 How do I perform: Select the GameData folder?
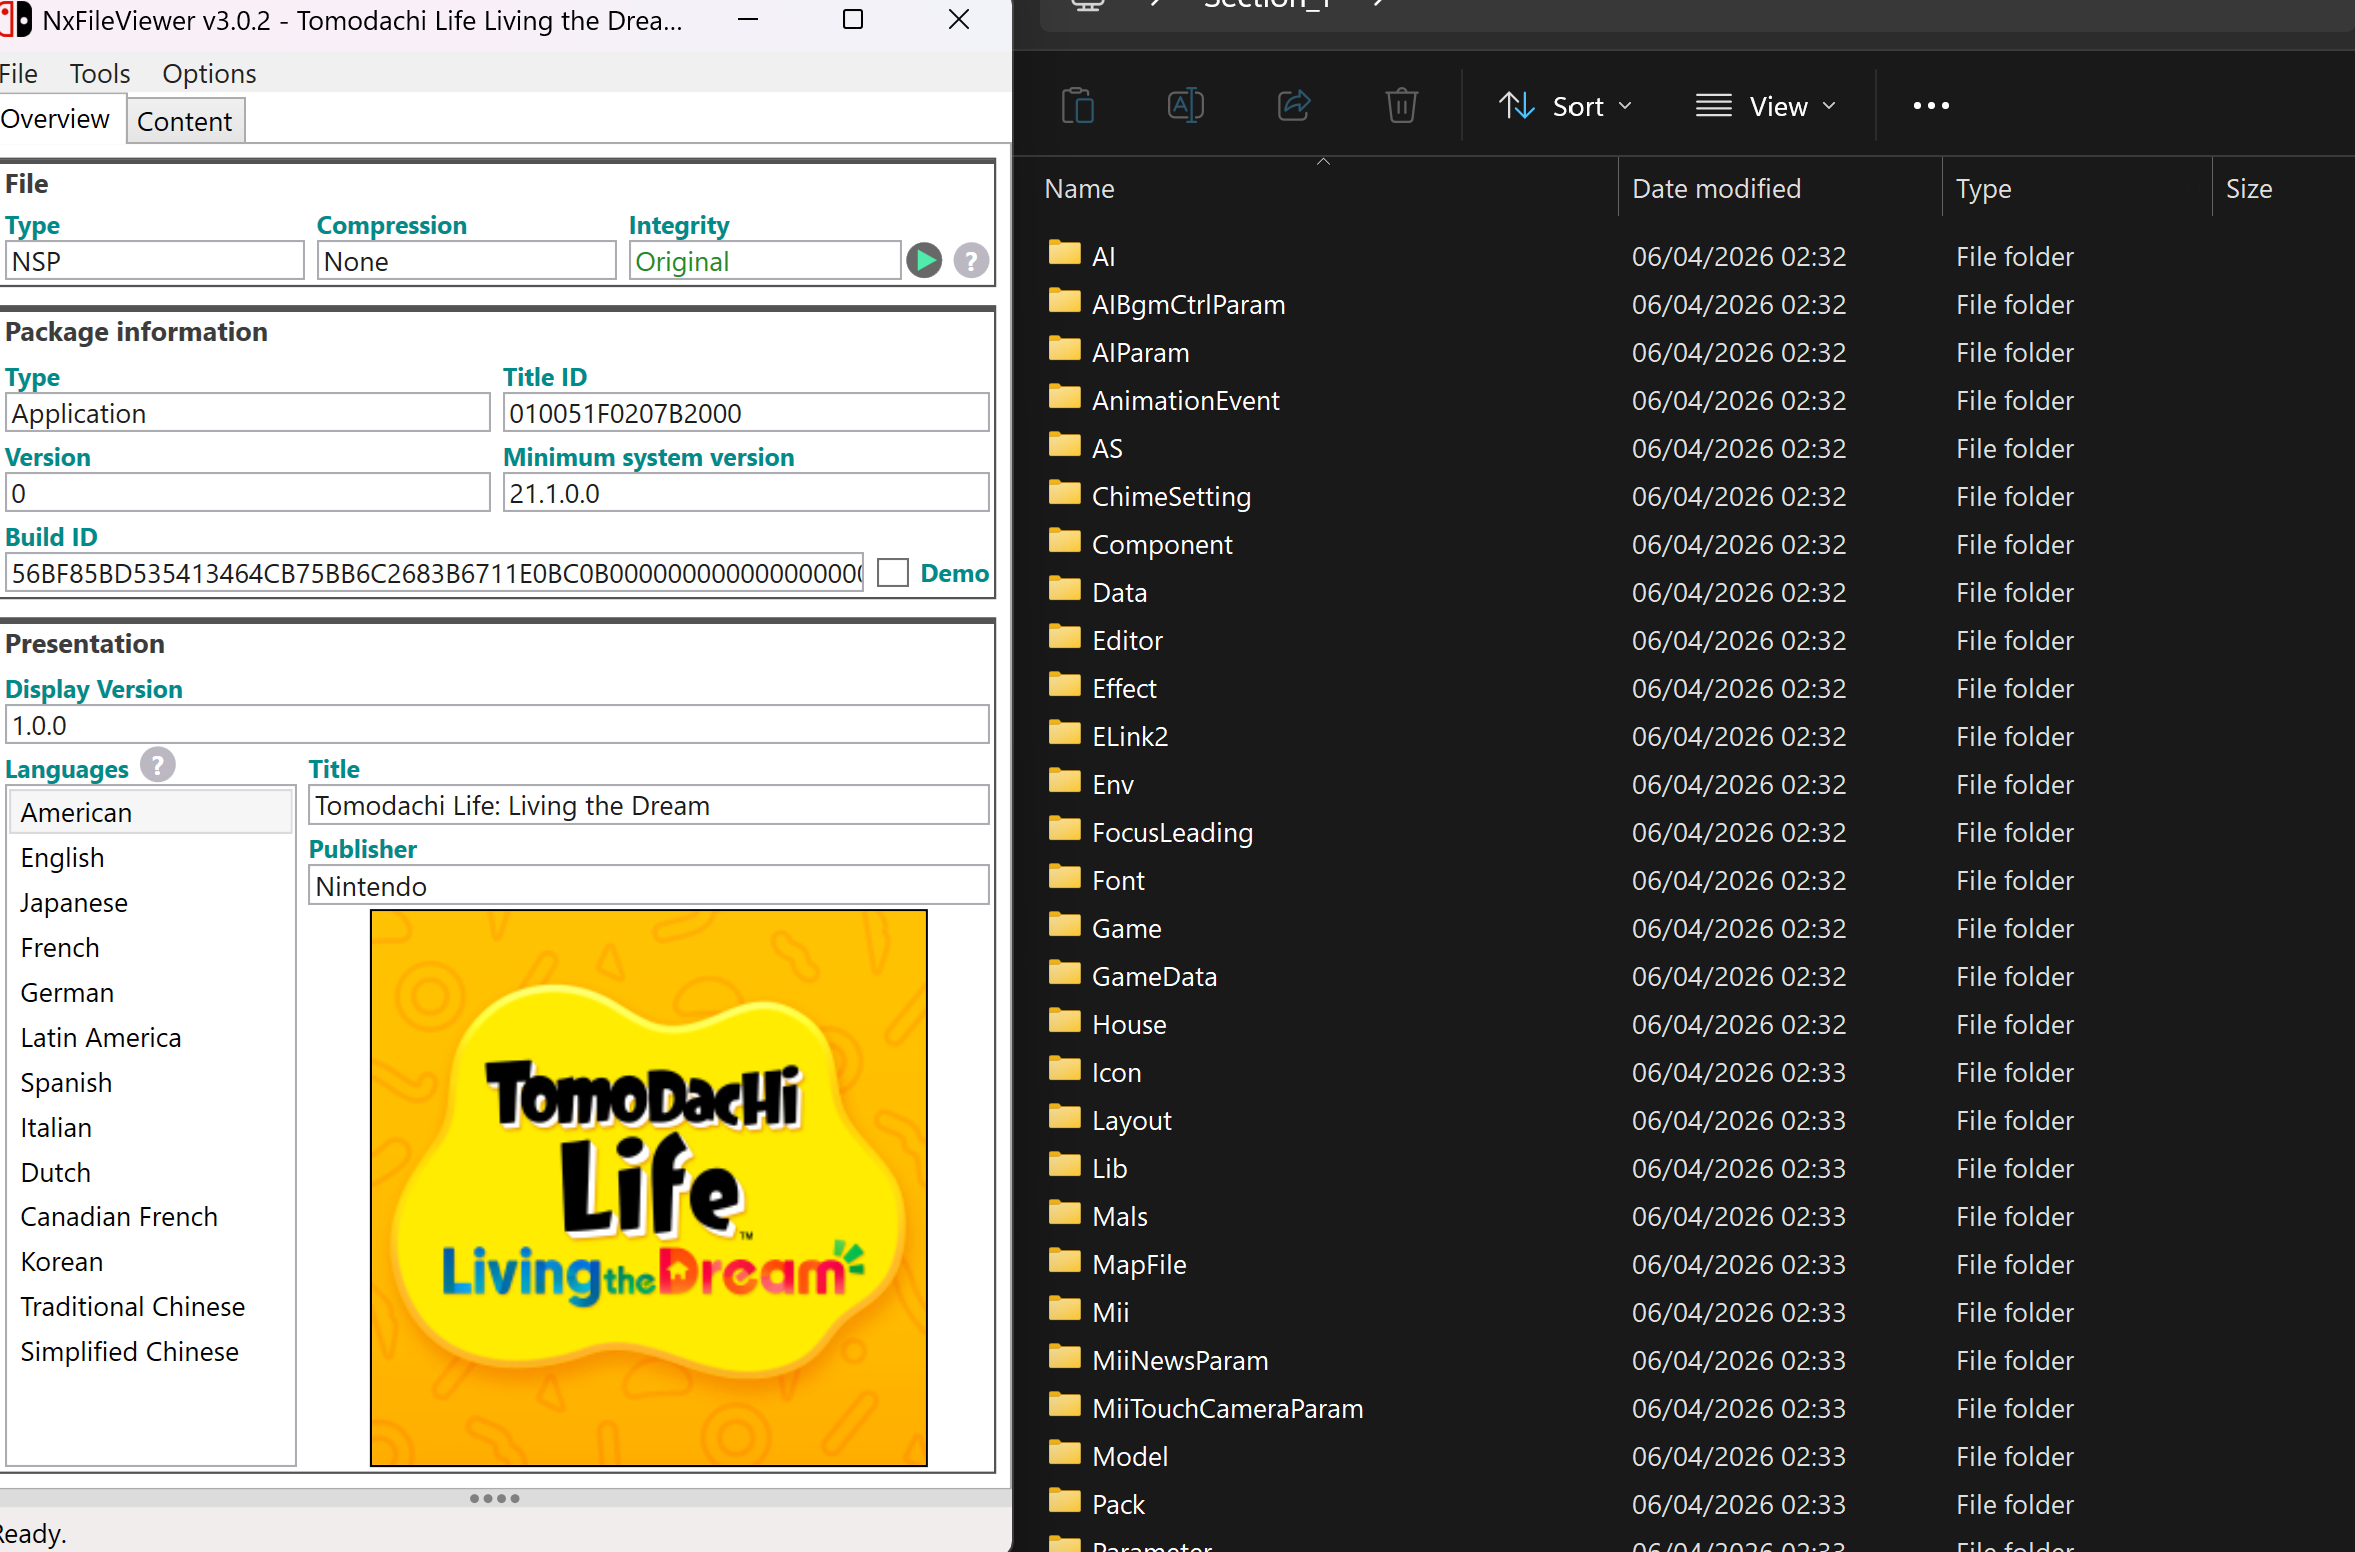(x=1153, y=976)
